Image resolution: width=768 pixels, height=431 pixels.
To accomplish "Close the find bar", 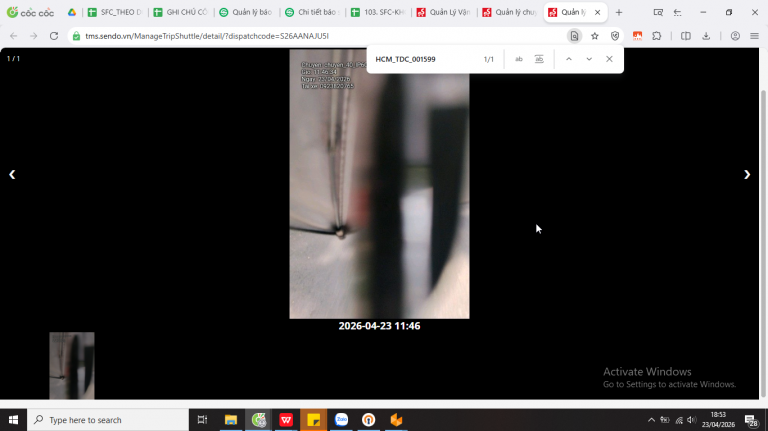I will click(x=609, y=59).
